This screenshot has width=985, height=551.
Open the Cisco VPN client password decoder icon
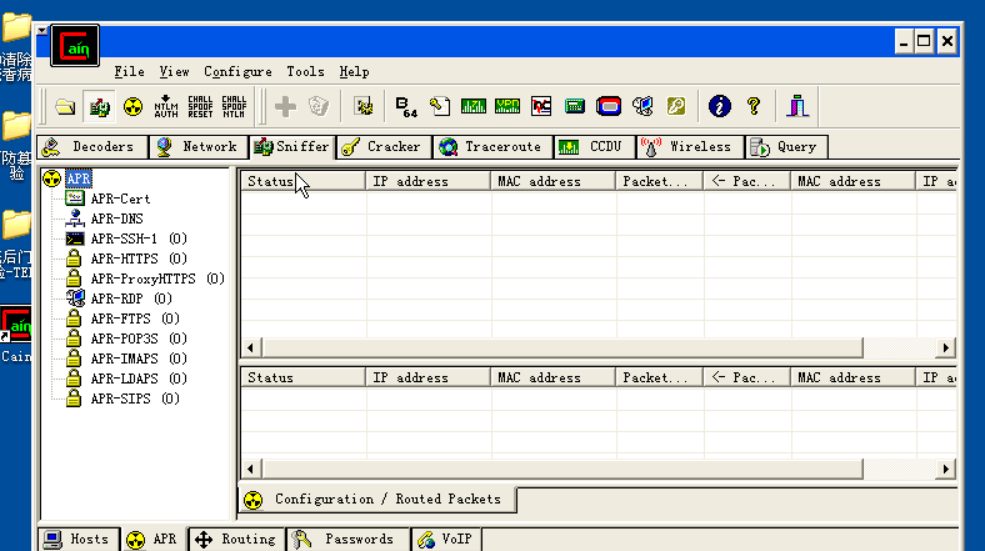coord(507,107)
